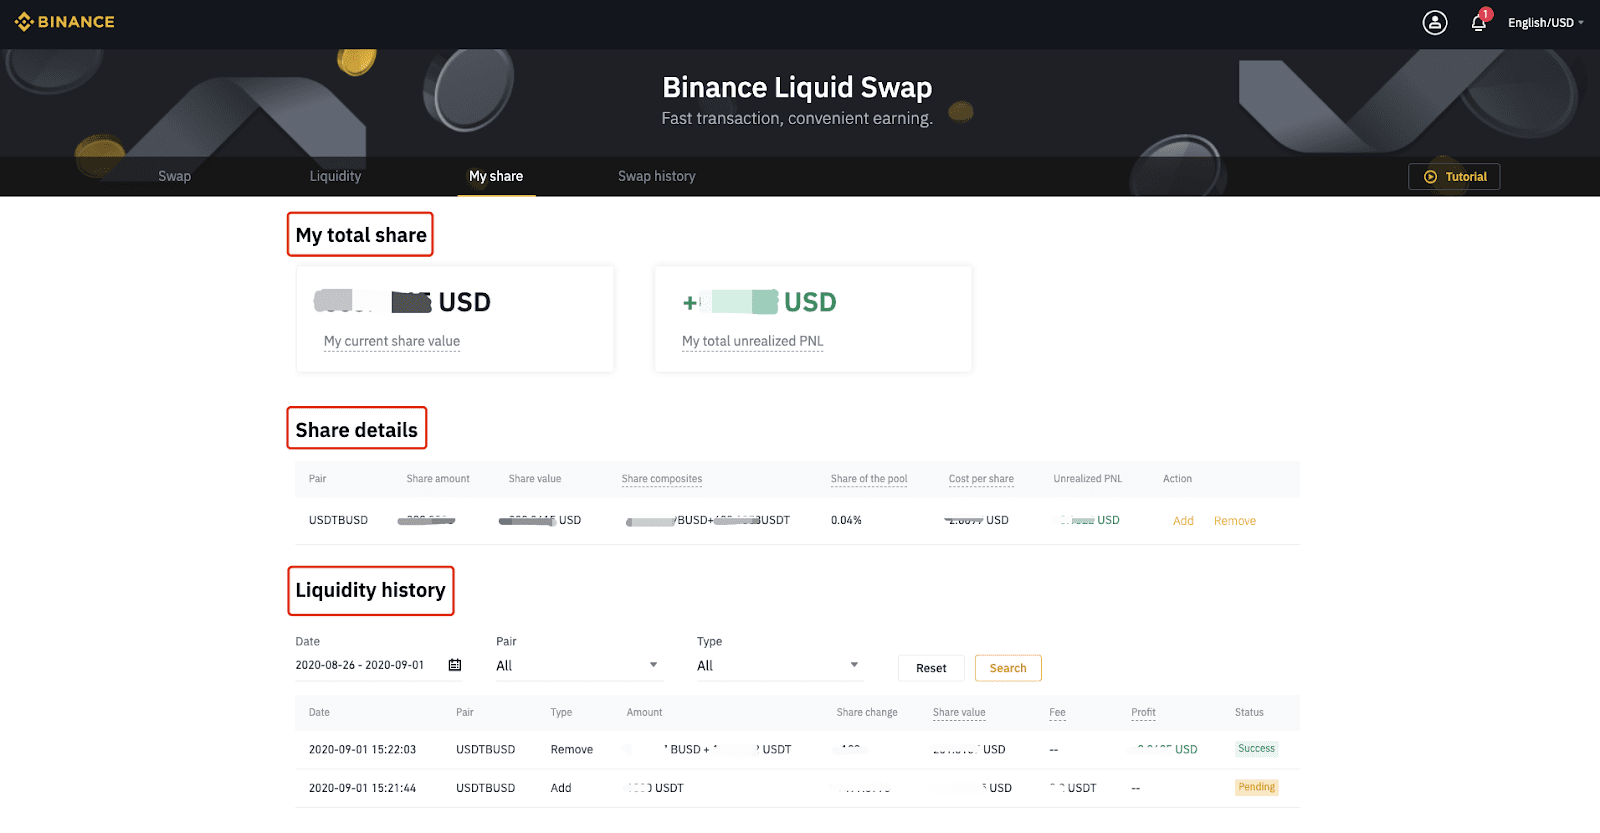
Task: Click the 2020-09-01 15:21:44 history row date
Action: (362, 788)
